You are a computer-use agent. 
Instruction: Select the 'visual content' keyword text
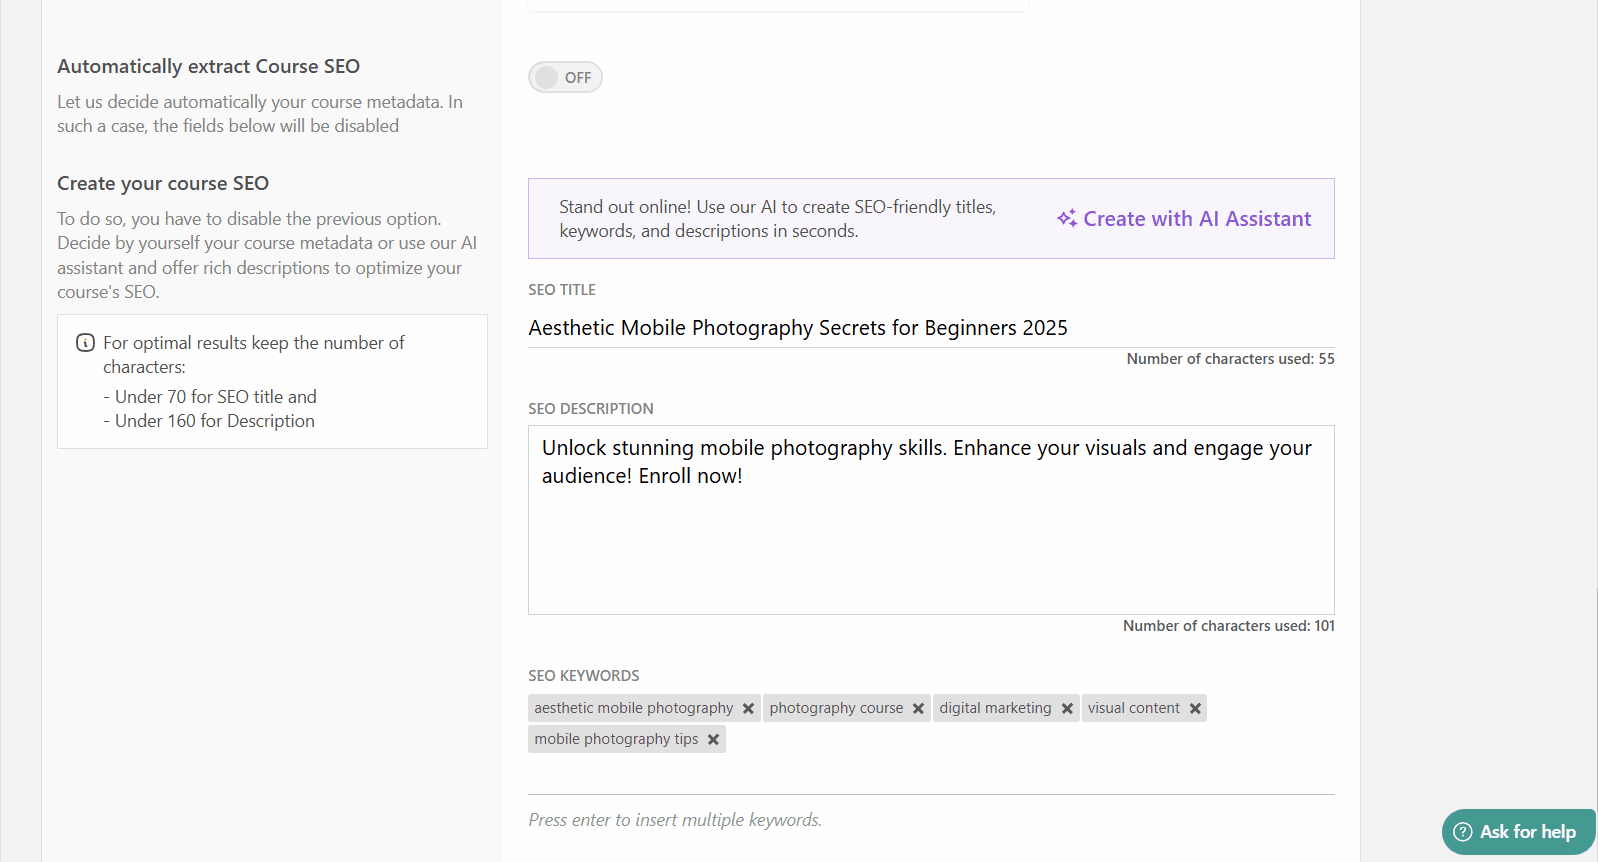[1134, 708]
